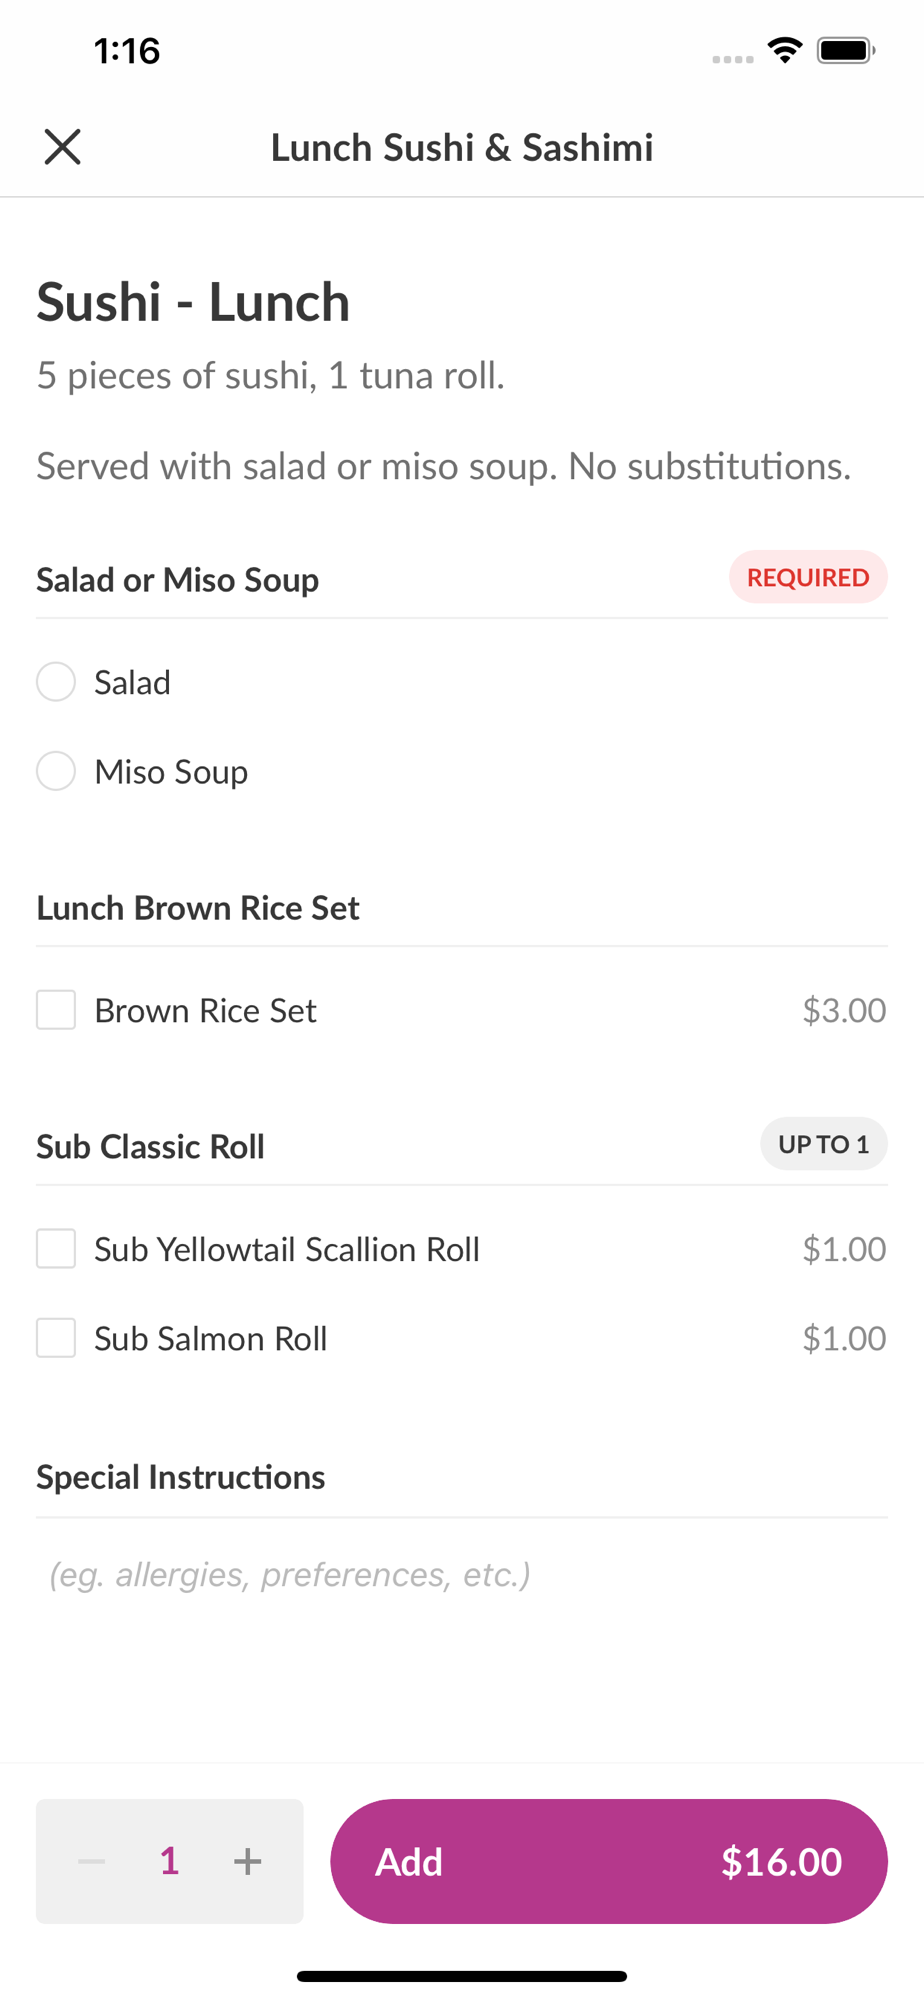The width and height of the screenshot is (924, 2000).
Task: Tap the Add $16.00 button
Action: pyautogui.click(x=608, y=1861)
